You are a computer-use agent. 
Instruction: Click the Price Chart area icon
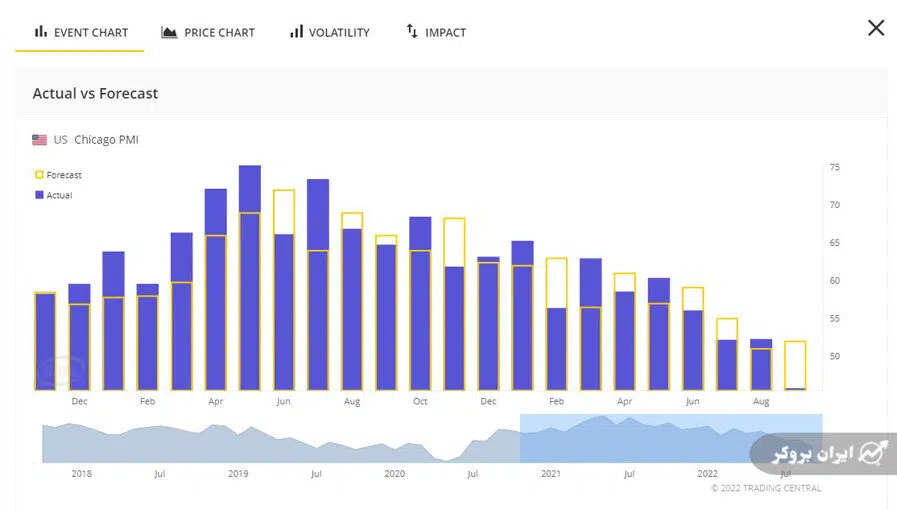pyautogui.click(x=169, y=32)
